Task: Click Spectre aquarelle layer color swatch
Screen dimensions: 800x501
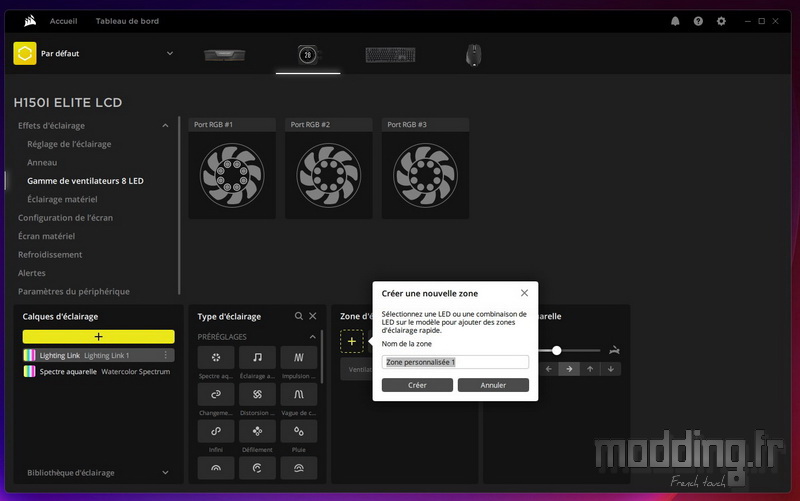Action: click(x=30, y=371)
